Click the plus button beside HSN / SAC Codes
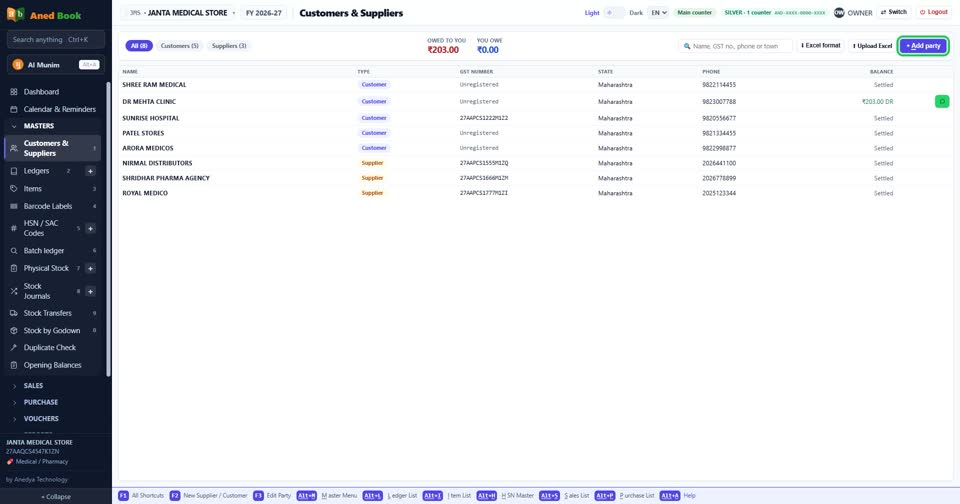 pyautogui.click(x=90, y=228)
